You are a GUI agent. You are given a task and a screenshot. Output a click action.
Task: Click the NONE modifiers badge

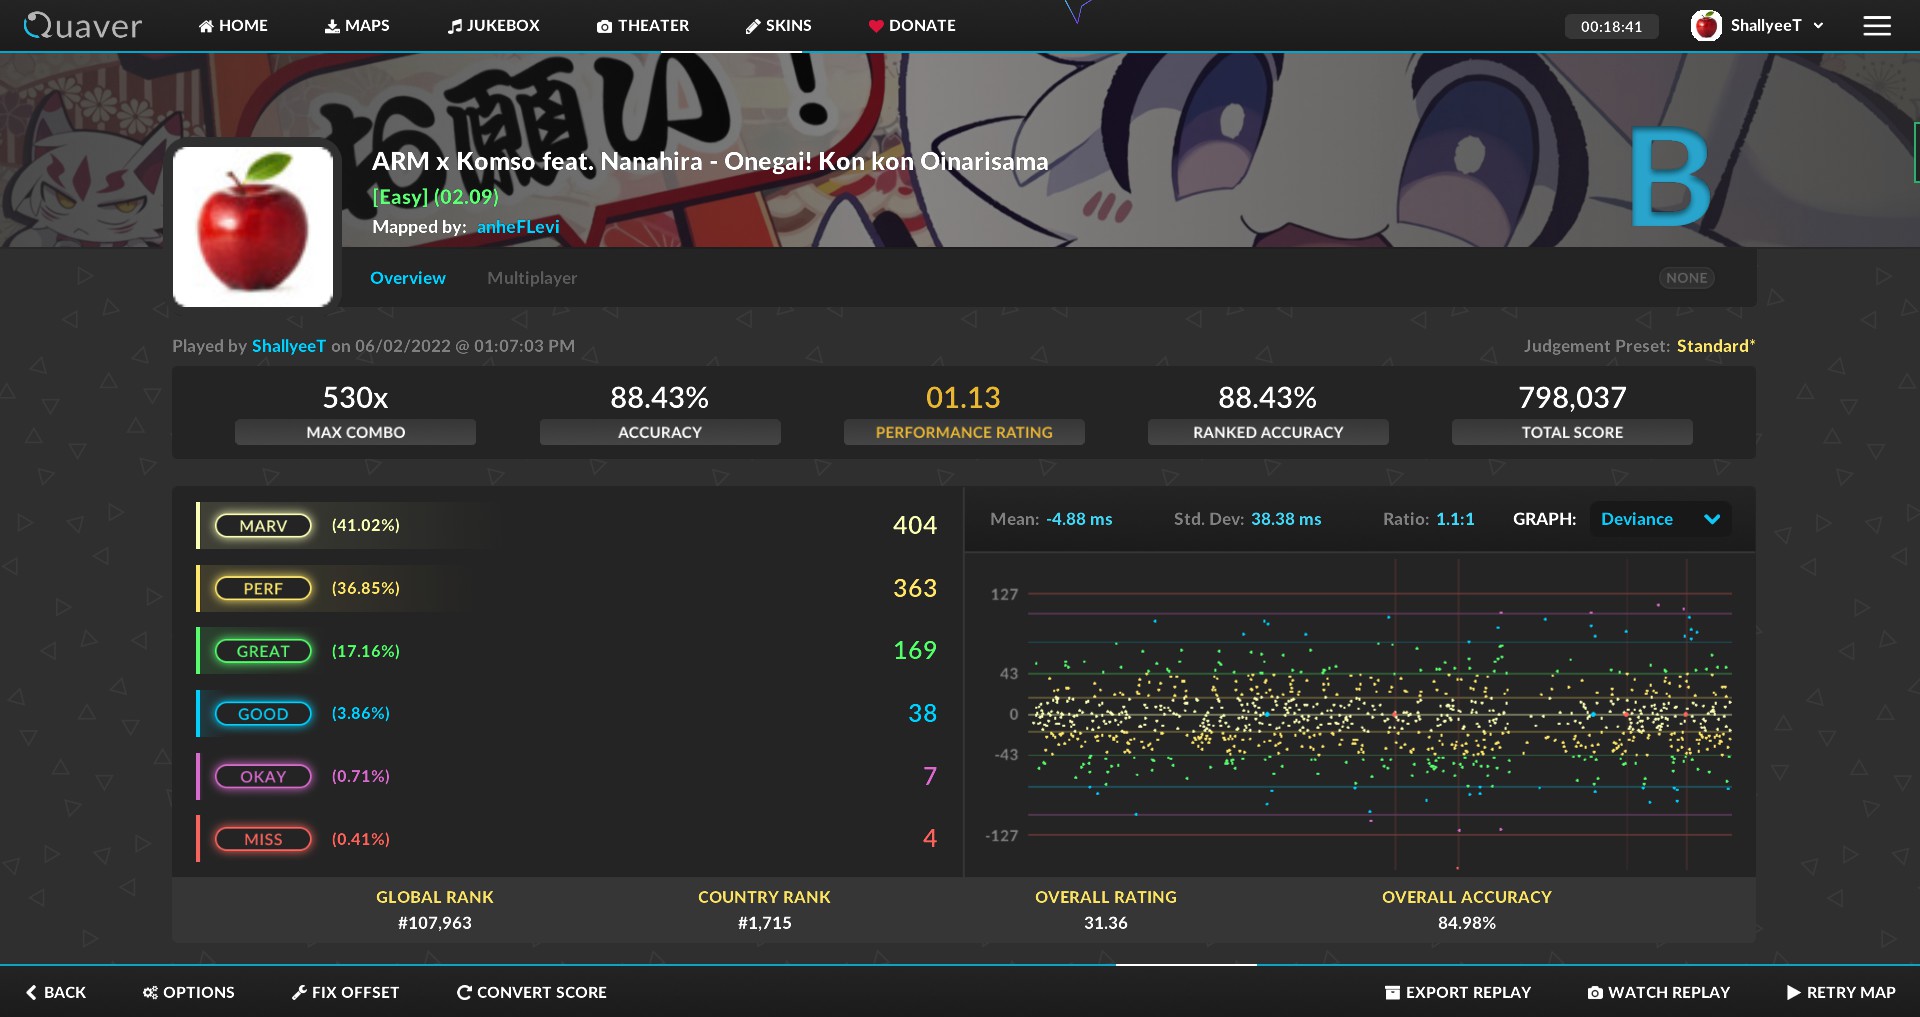[1686, 278]
